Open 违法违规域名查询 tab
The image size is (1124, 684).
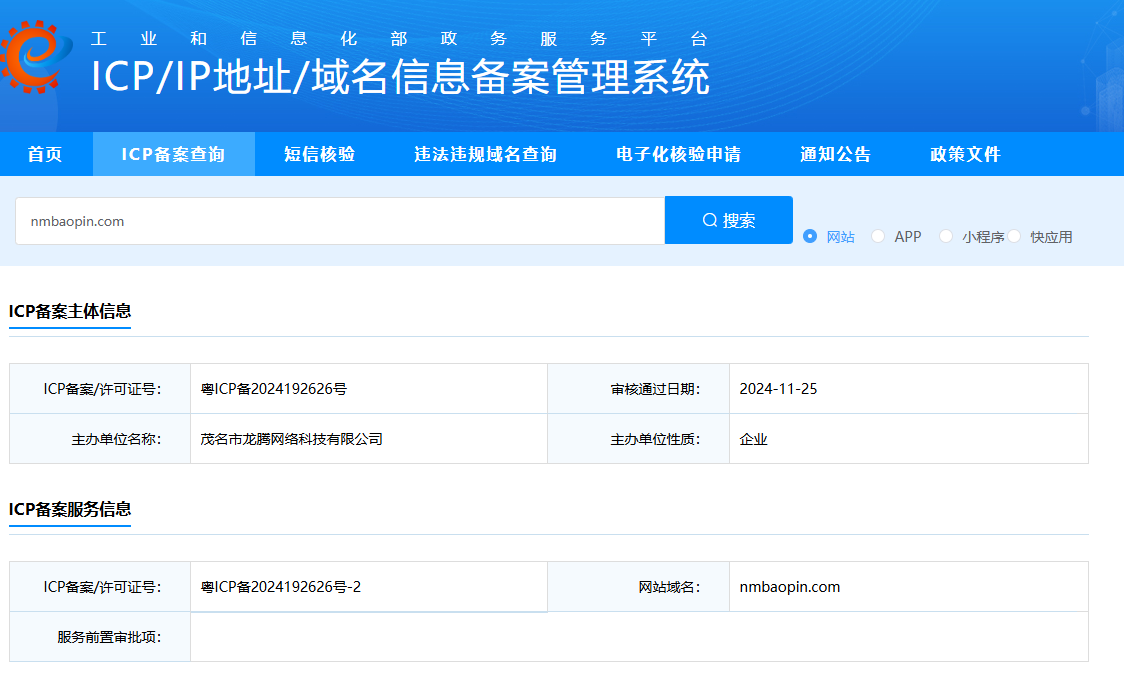coord(485,154)
